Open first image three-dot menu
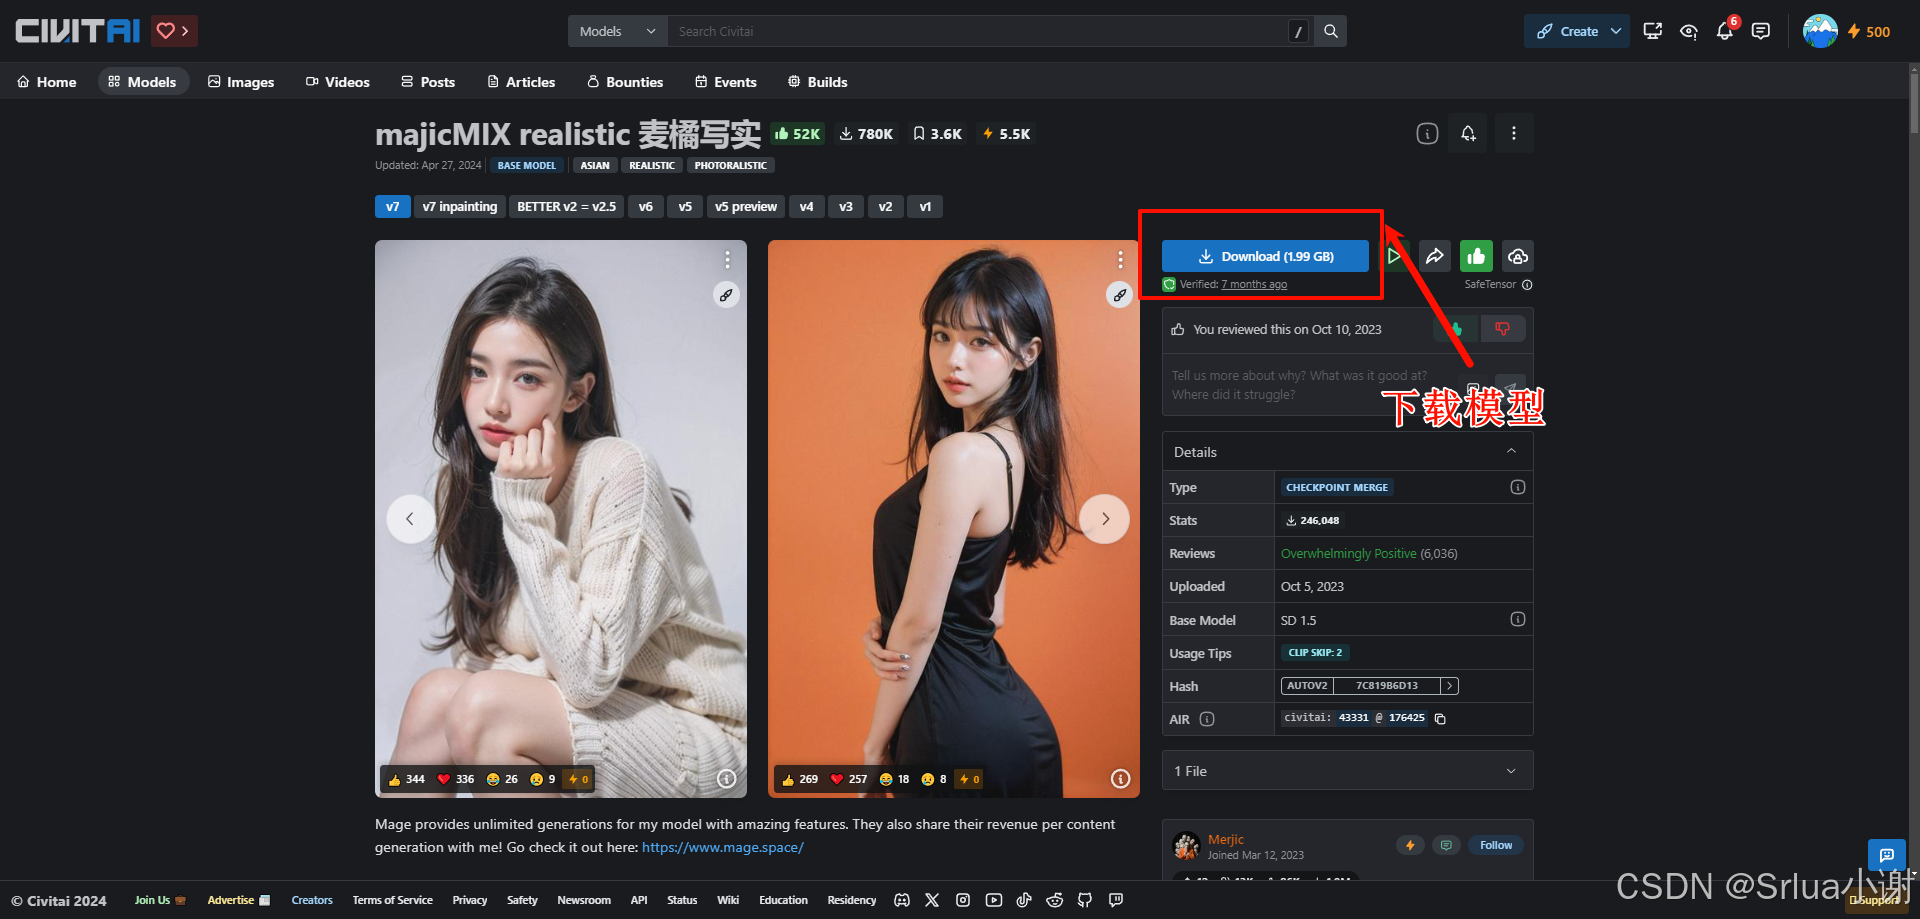Viewport: 1920px width, 919px height. click(727, 260)
